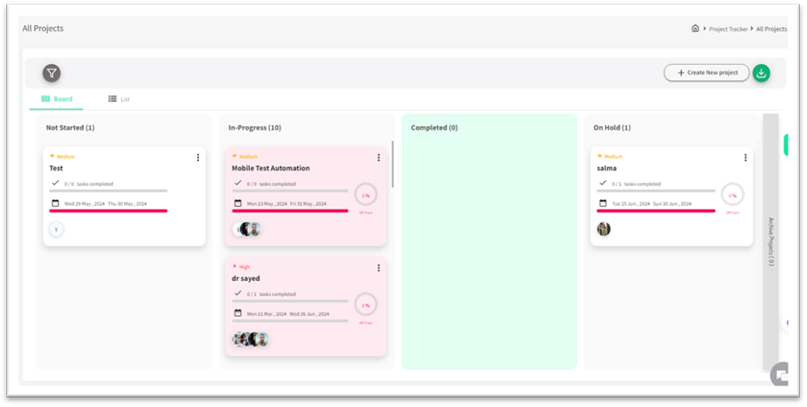Click checkmark tasks icon on Test card

point(55,183)
